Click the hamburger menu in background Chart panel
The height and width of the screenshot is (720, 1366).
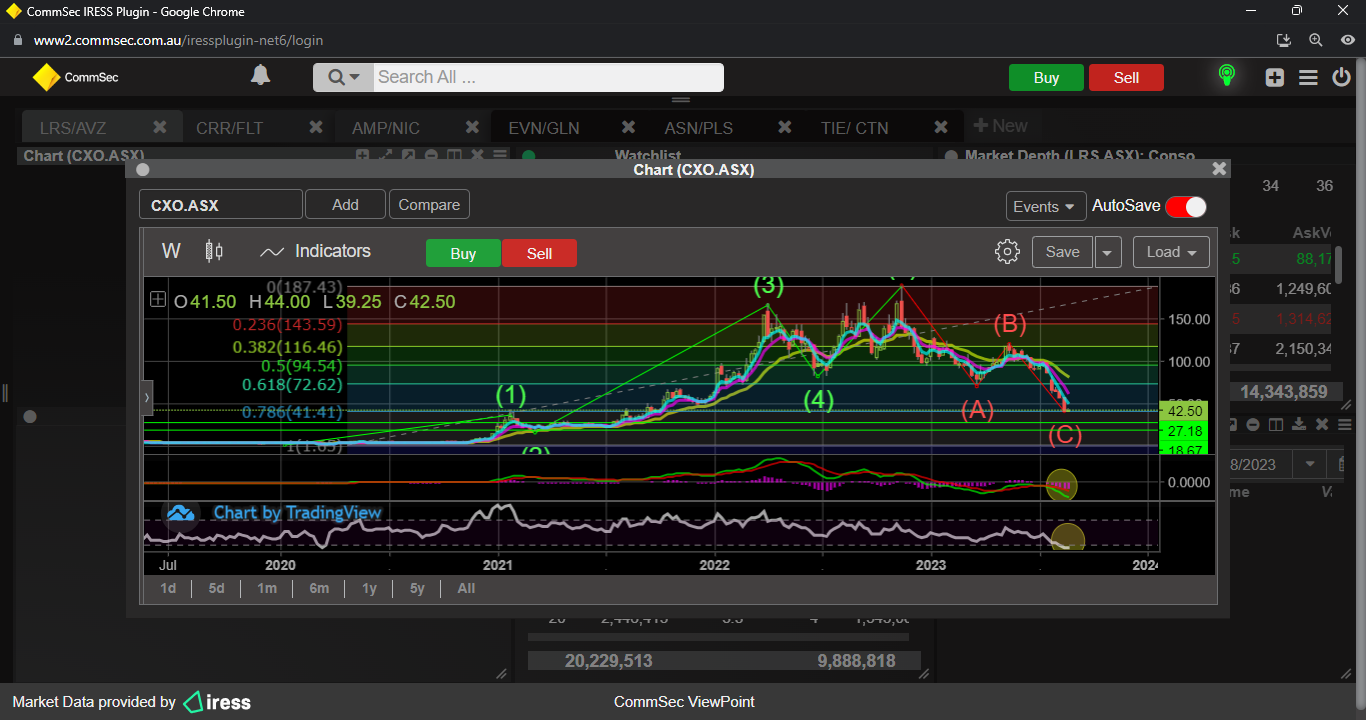tap(500, 155)
